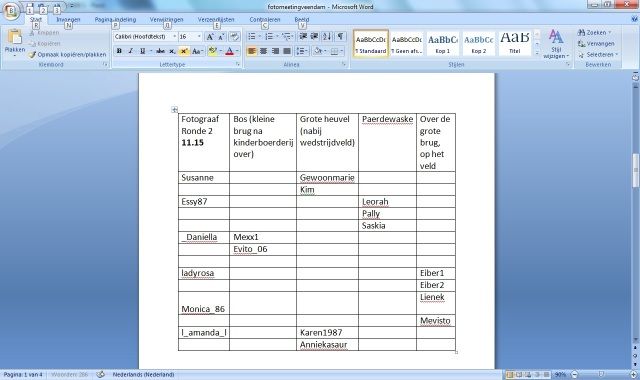The image size is (640, 380).
Task: Toggle Bold formatting
Action: pyautogui.click(x=119, y=51)
